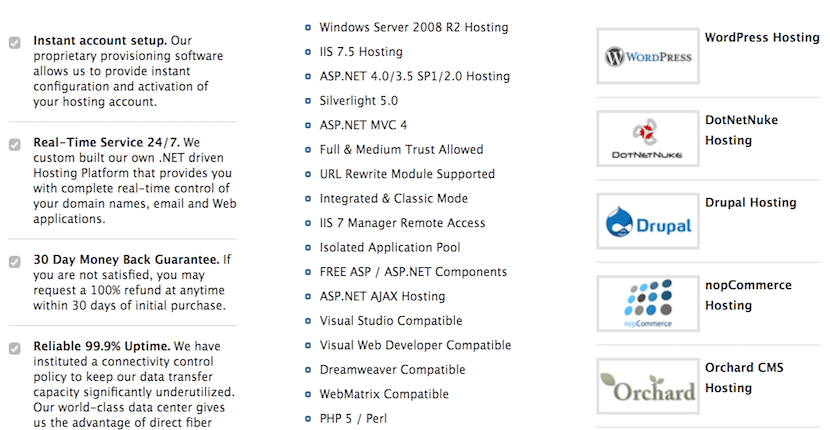Select the nopCommerce logo image

pyautogui.click(x=648, y=304)
